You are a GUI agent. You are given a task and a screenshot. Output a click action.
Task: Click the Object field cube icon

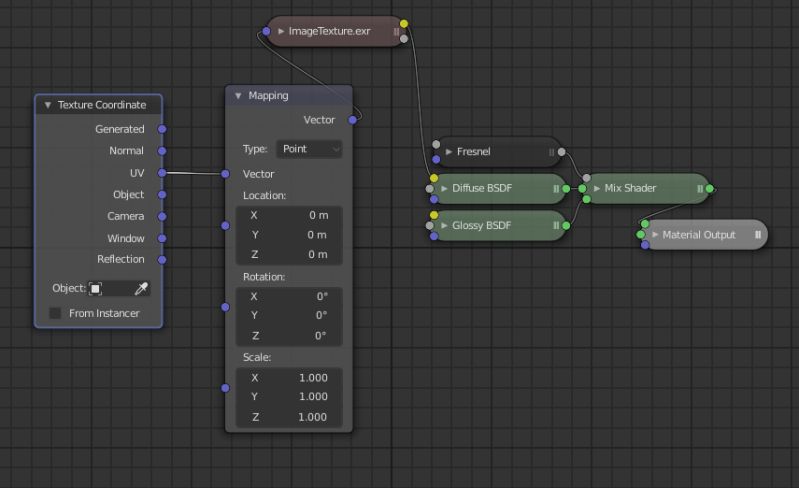pyautogui.click(x=95, y=288)
